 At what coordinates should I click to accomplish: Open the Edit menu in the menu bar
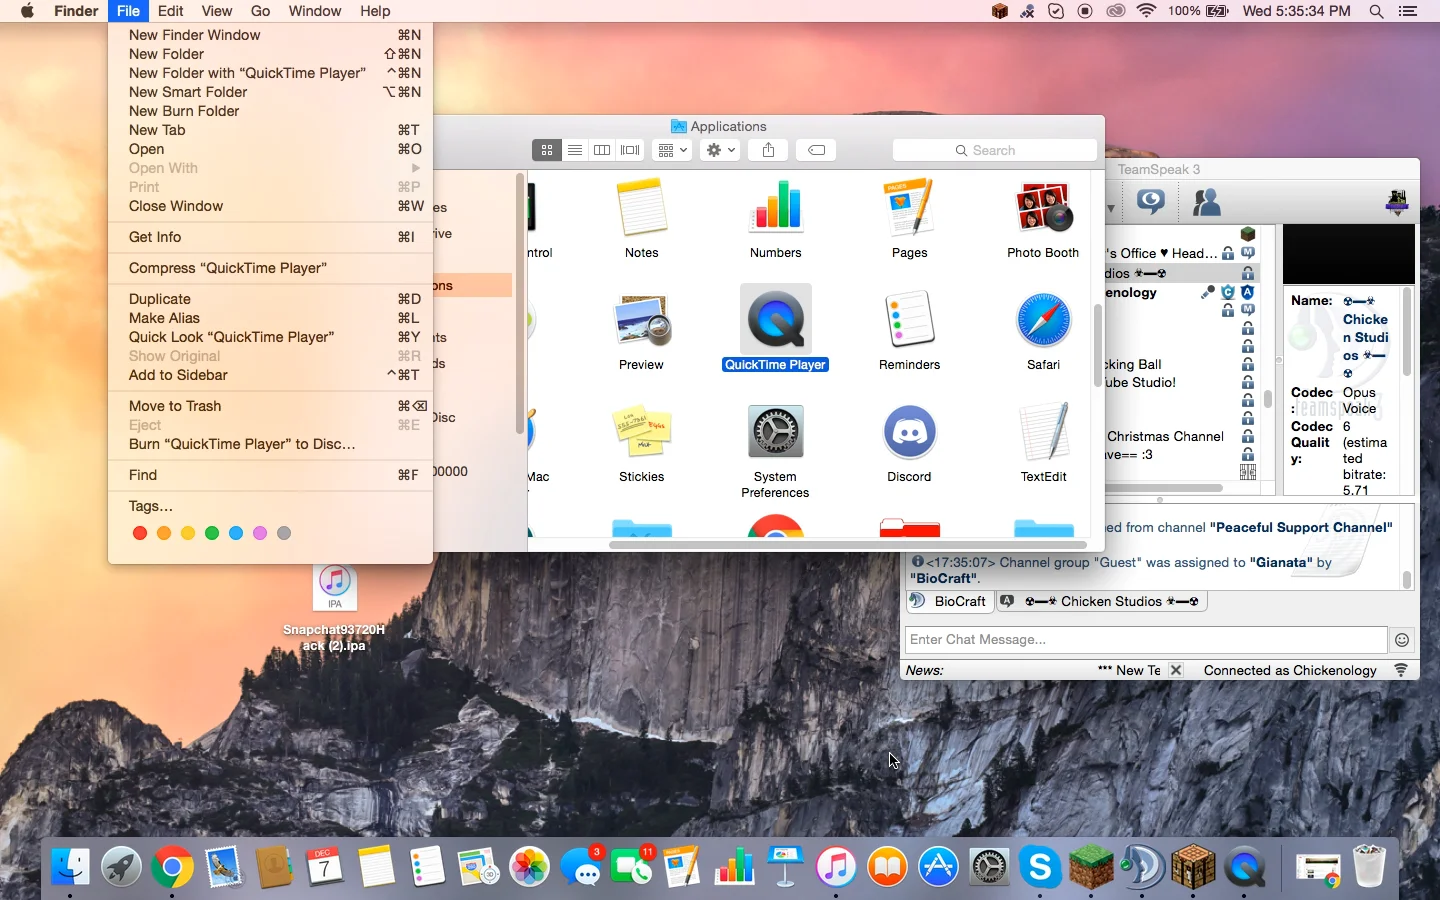tap(170, 11)
